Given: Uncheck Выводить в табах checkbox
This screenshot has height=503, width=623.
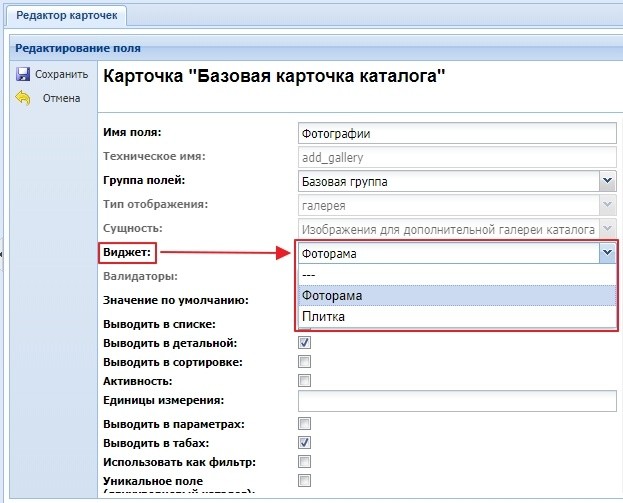Looking at the screenshot, I should [x=305, y=442].
